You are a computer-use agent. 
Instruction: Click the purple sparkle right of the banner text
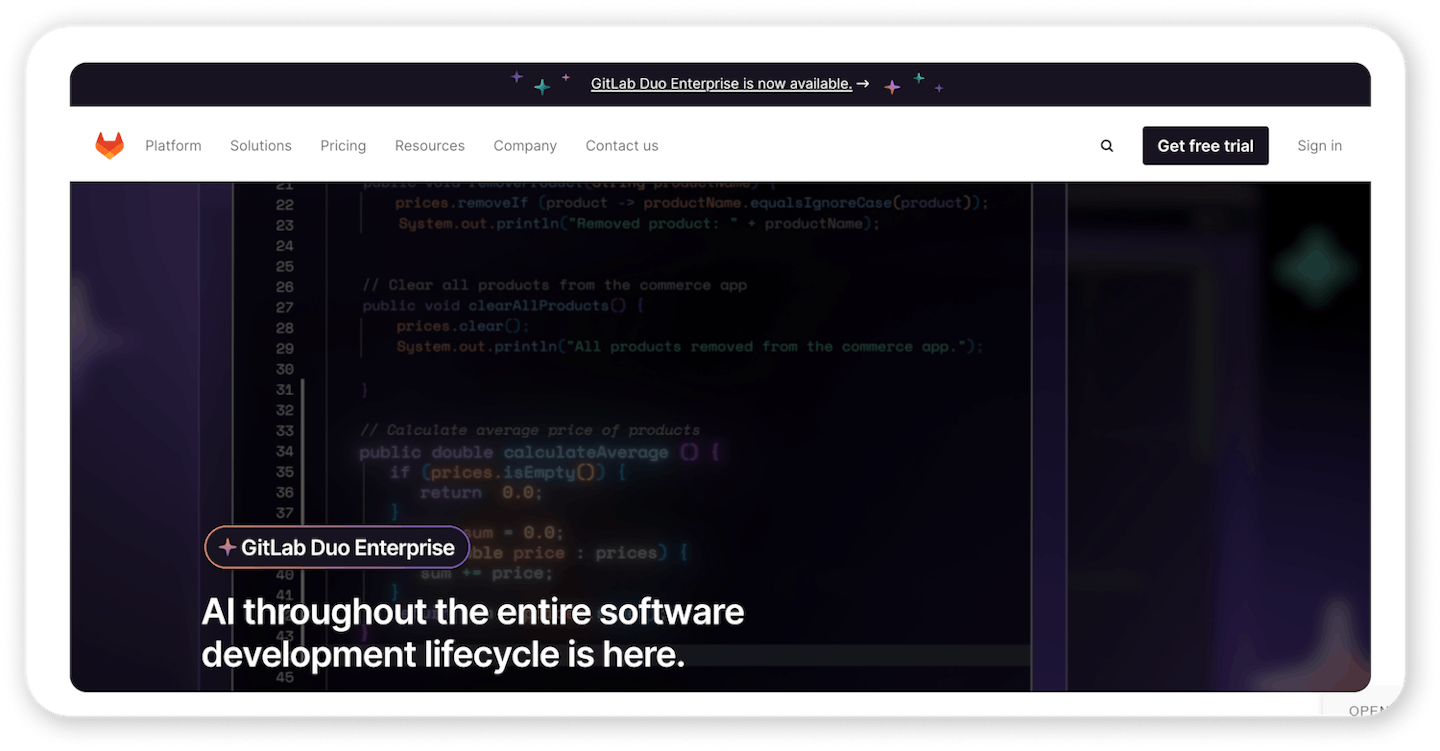(892, 88)
